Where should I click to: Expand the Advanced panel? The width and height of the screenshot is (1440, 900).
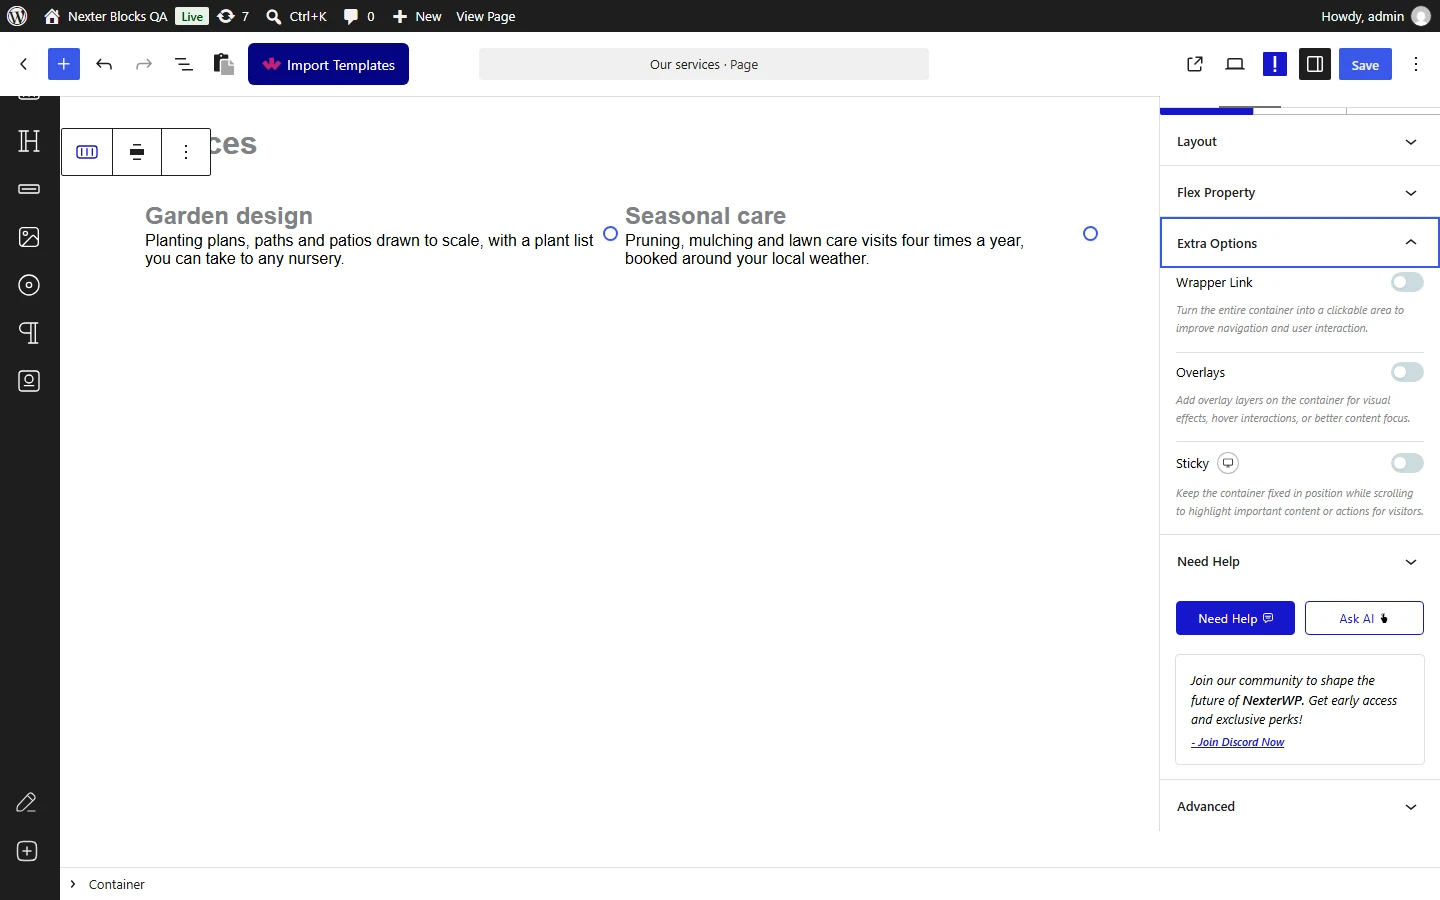point(1299,807)
